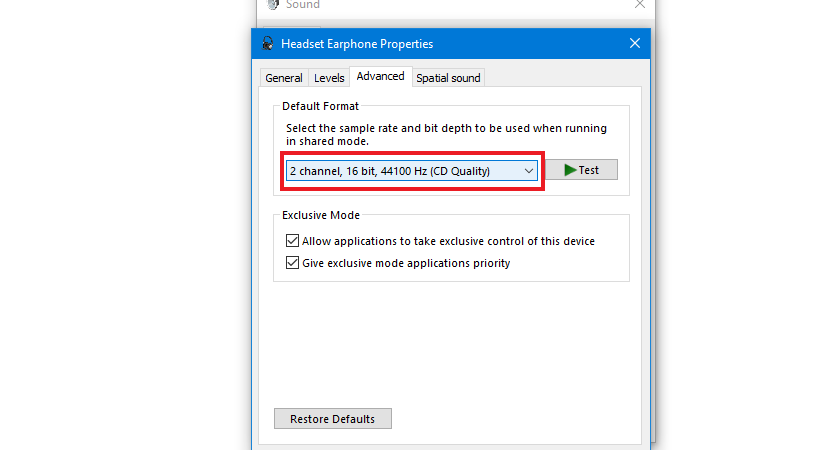The height and width of the screenshot is (450, 837).
Task: Click the Headset Earphone Properties title text
Action: 357,44
